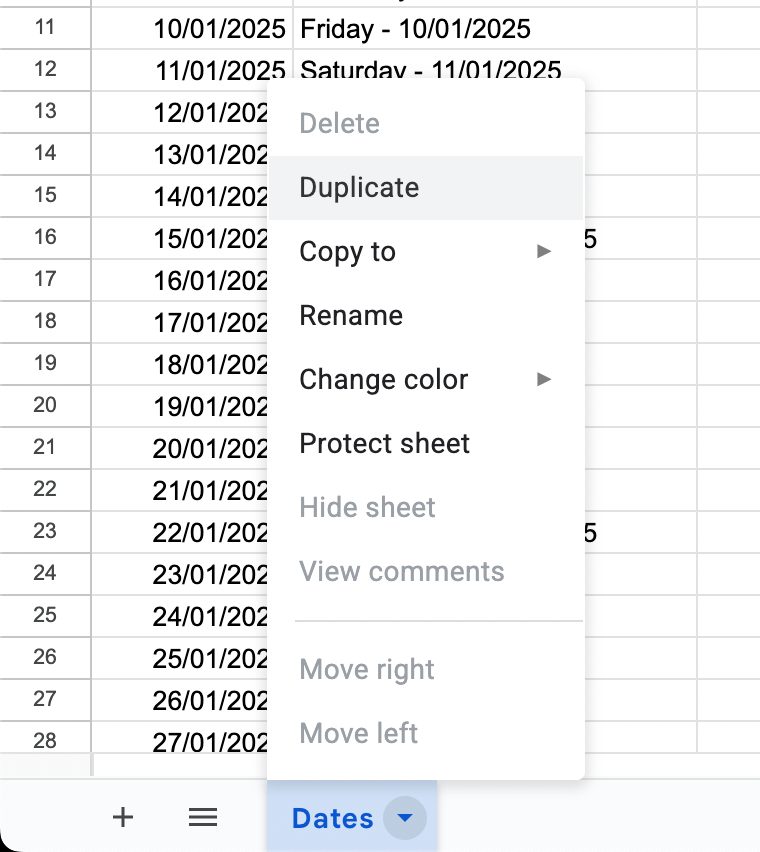Choose Move right in the menu
This screenshot has width=760, height=852.
[x=366, y=670]
